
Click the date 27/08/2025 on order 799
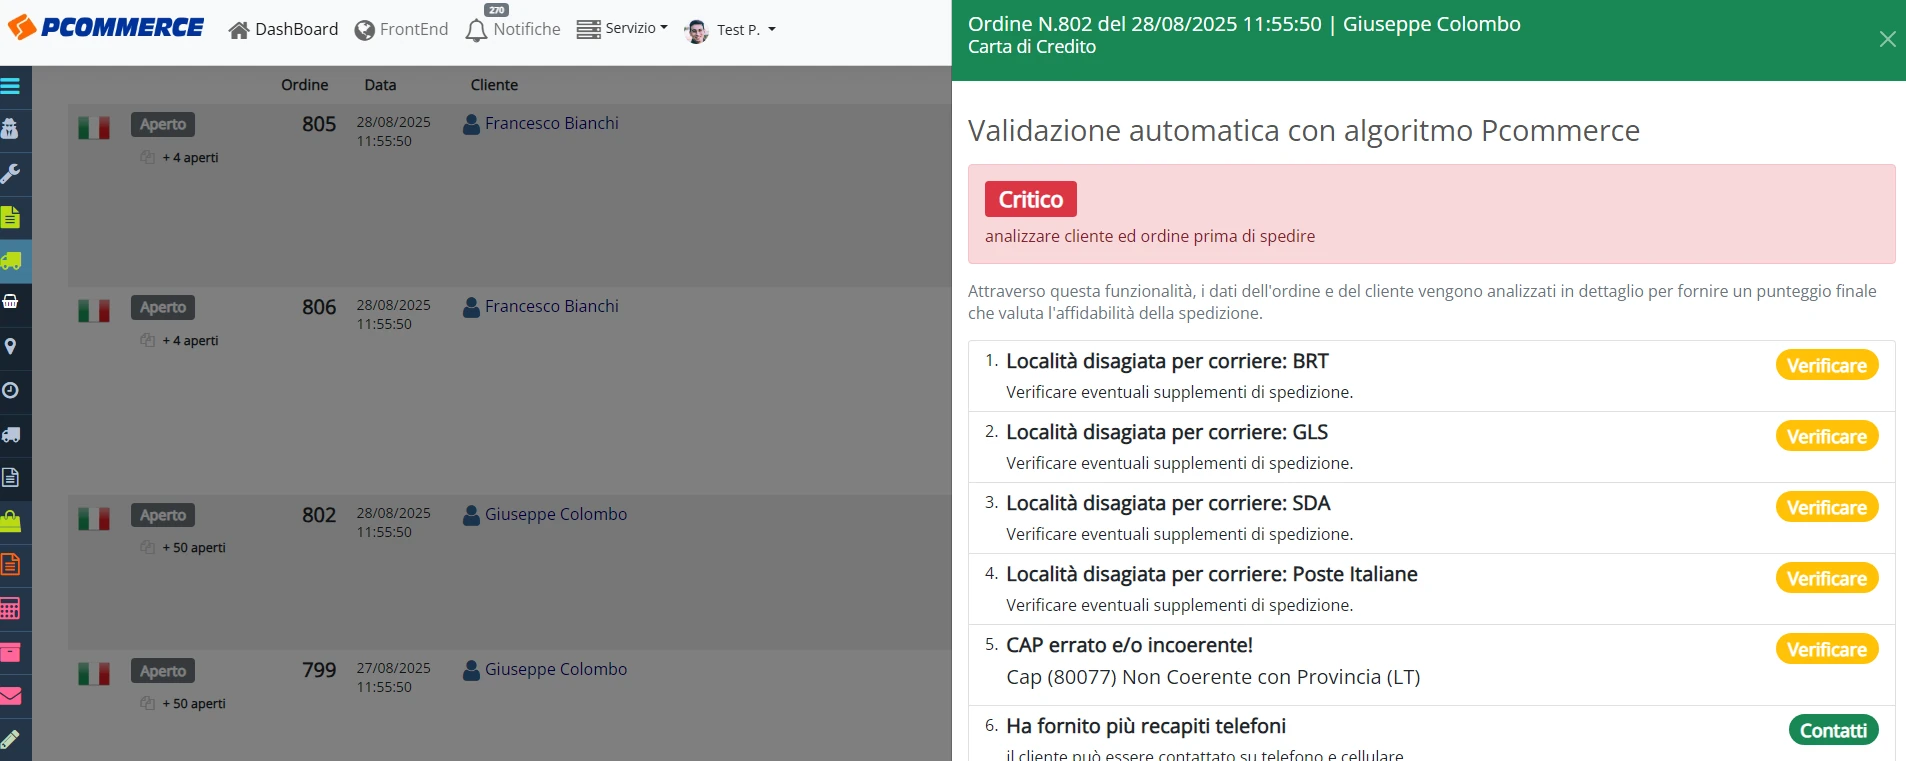394,668
